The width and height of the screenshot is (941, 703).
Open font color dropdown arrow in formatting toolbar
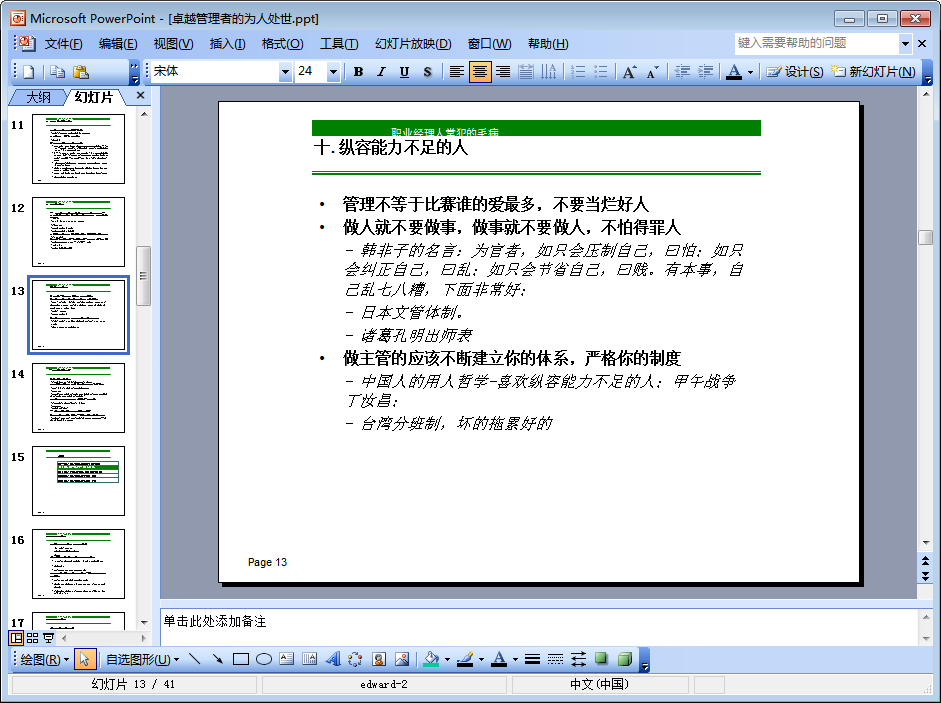point(750,72)
